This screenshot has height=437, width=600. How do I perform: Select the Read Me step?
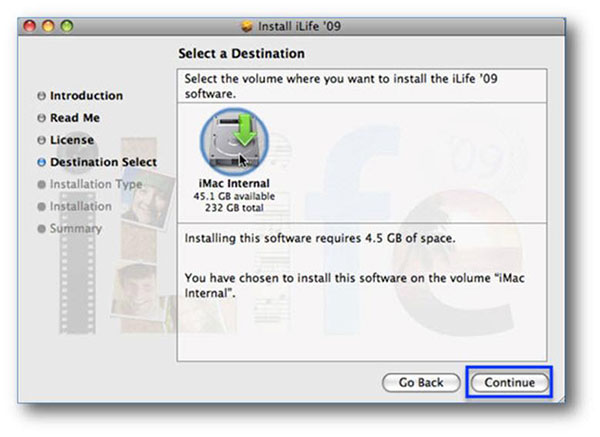(x=75, y=118)
